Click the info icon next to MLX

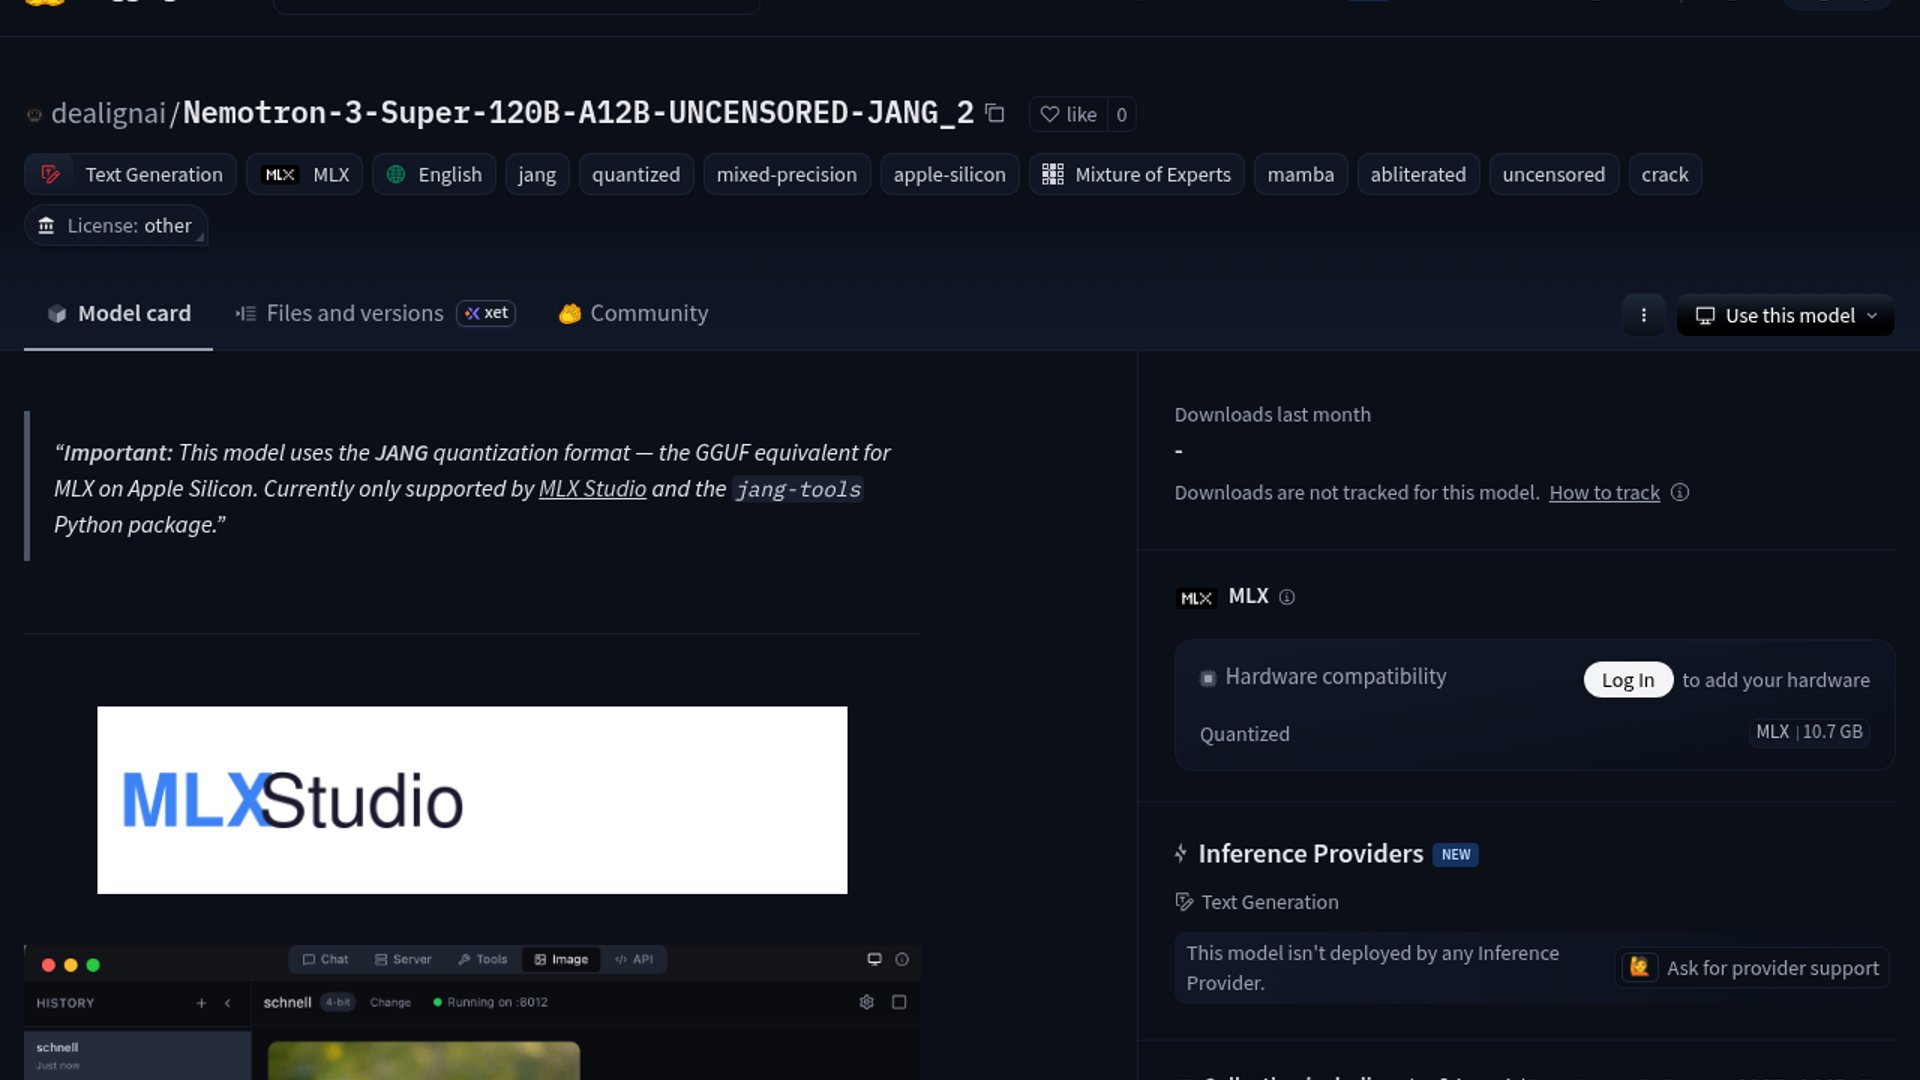(1287, 597)
